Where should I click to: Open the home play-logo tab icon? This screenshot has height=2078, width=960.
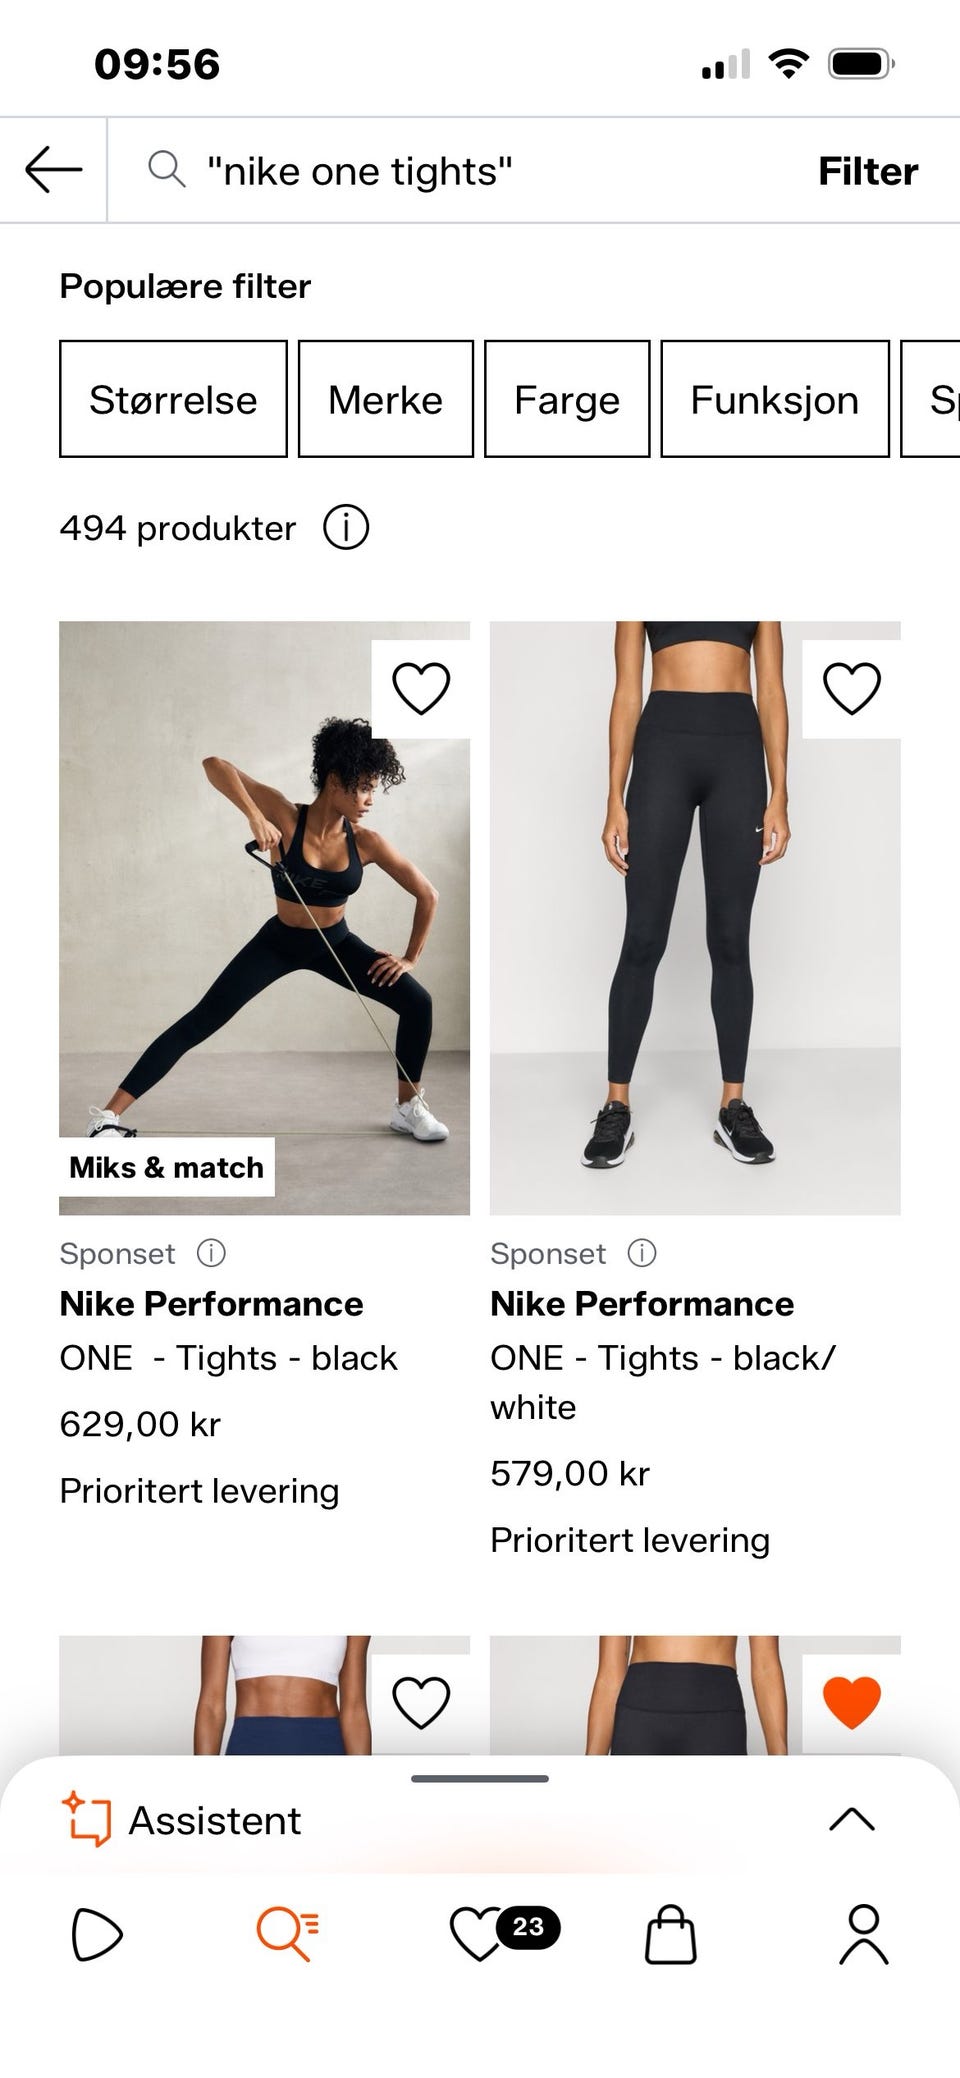[97, 1935]
